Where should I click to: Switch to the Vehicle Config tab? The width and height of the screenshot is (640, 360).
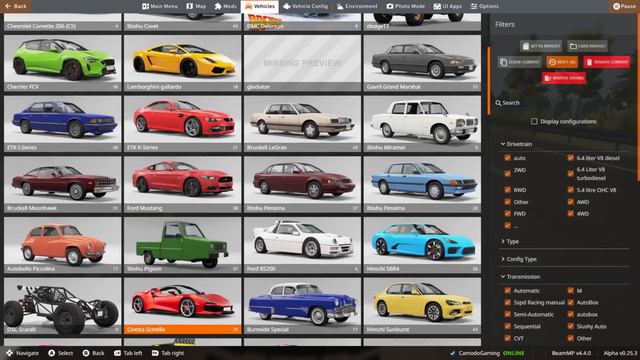coord(305,6)
